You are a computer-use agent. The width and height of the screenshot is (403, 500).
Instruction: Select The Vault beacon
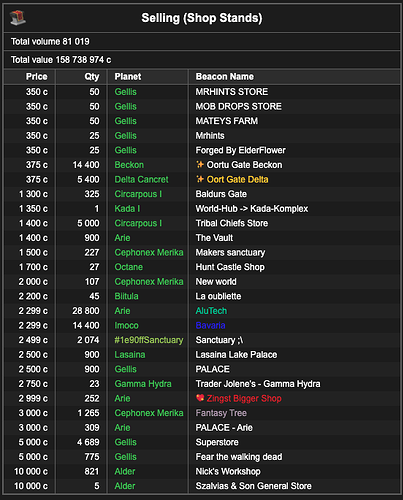click(214, 238)
